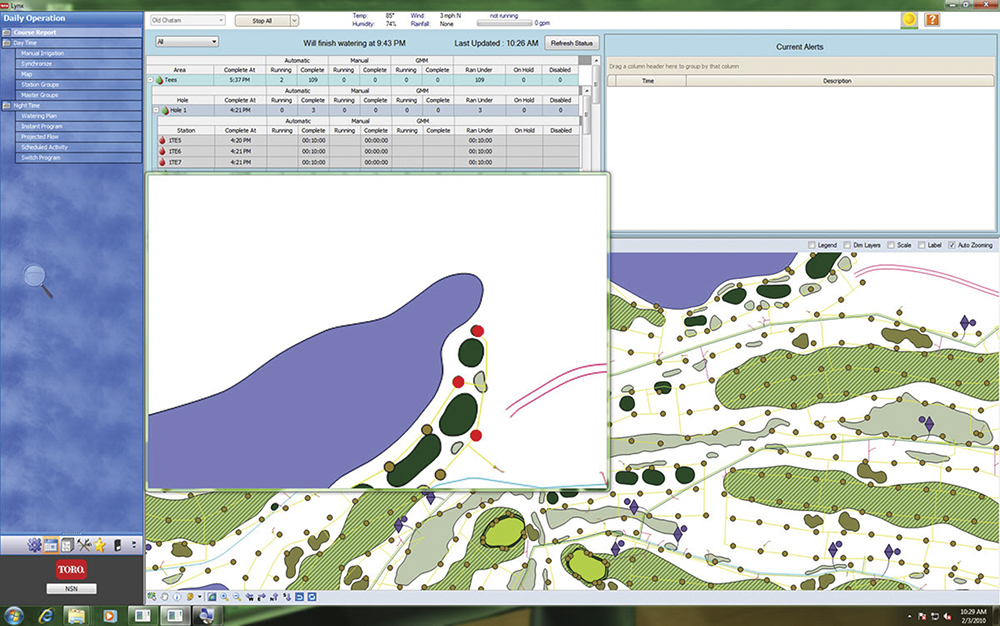
Task: Open Internet Explorer from the taskbar
Action: point(46,613)
